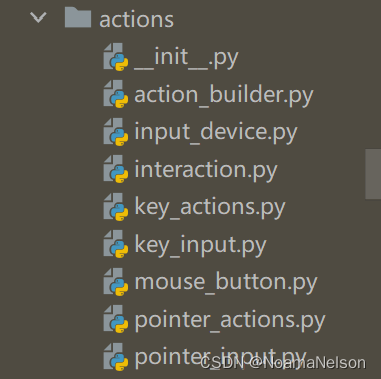Open pointer_actions.py in the tree
Viewport: 381px width, 379px height.
[x=230, y=320]
